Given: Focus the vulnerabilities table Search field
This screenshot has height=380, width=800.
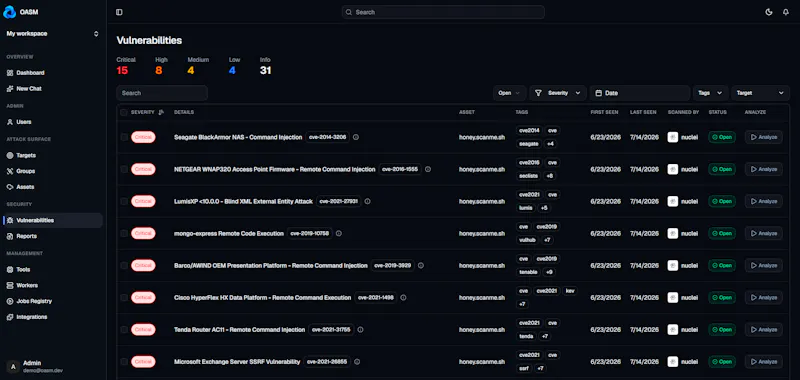Looking at the screenshot, I should pyautogui.click(x=162, y=93).
